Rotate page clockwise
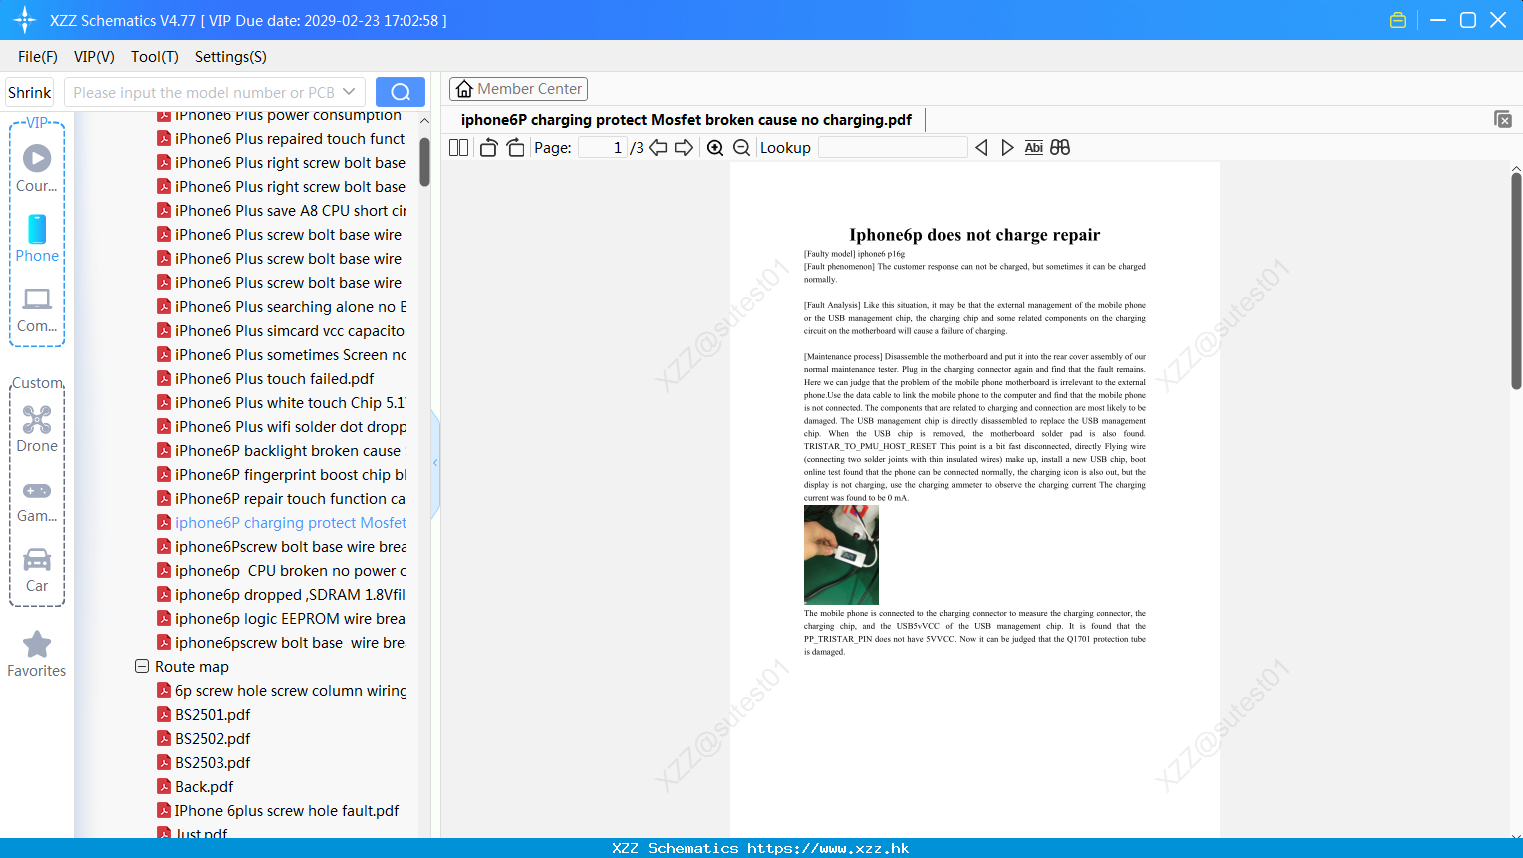This screenshot has width=1523, height=858. [515, 148]
